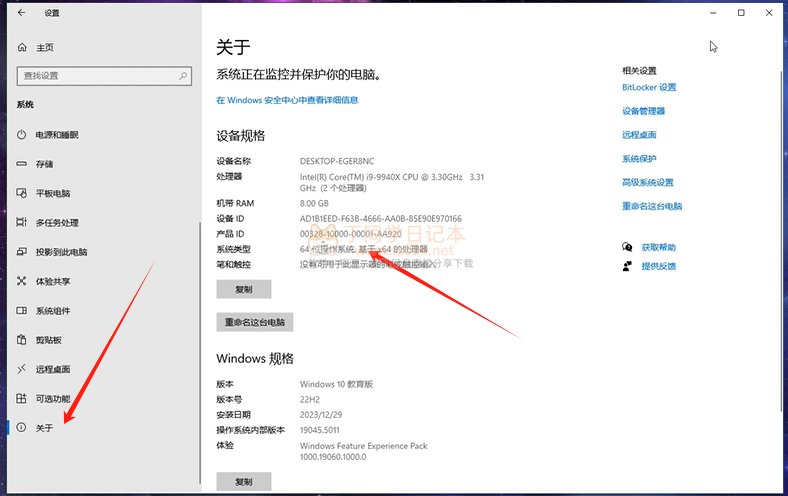Select the Windows 10 教育版 edition text
The width and height of the screenshot is (788, 496).
click(336, 384)
